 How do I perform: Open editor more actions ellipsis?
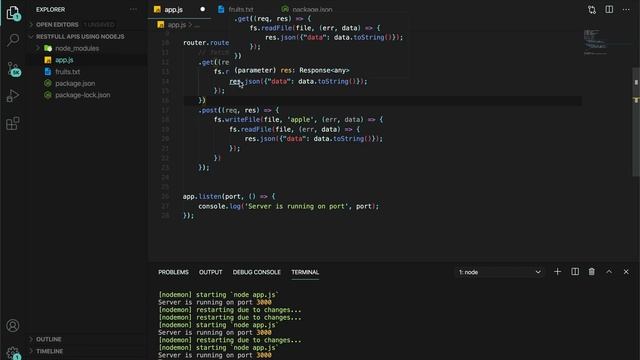[626, 9]
